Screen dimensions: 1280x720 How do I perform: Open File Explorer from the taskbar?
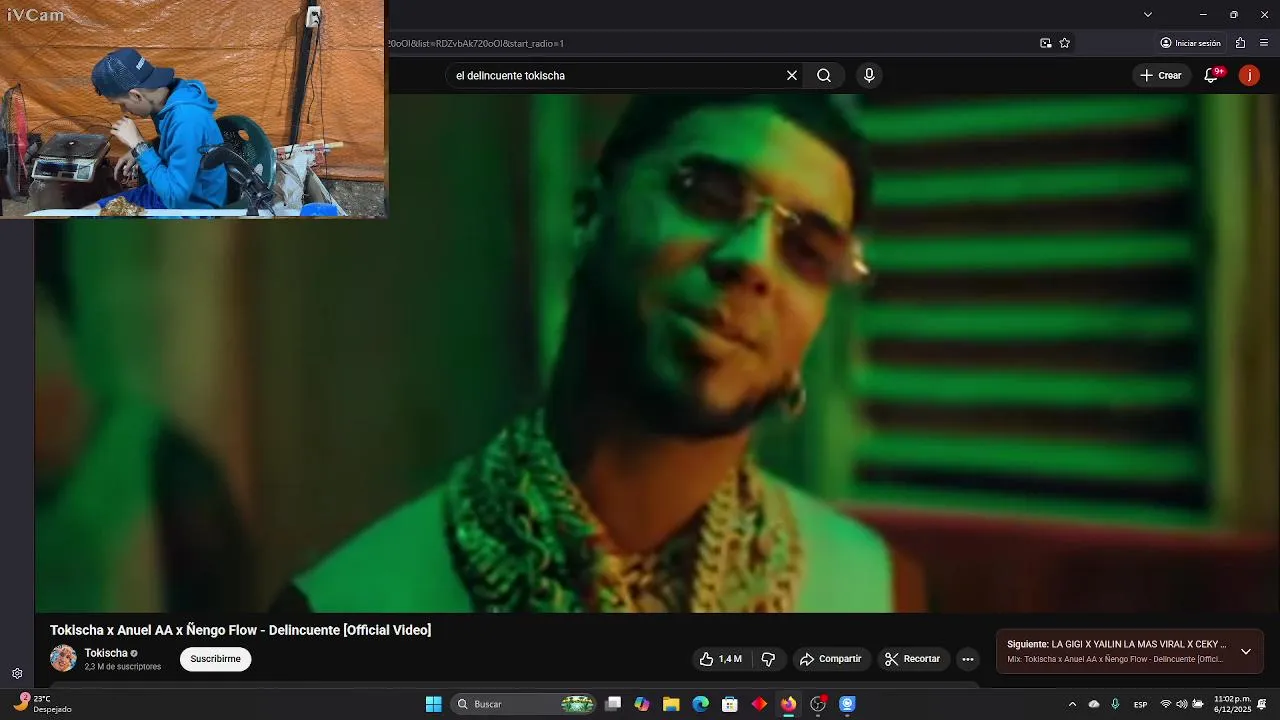point(671,704)
